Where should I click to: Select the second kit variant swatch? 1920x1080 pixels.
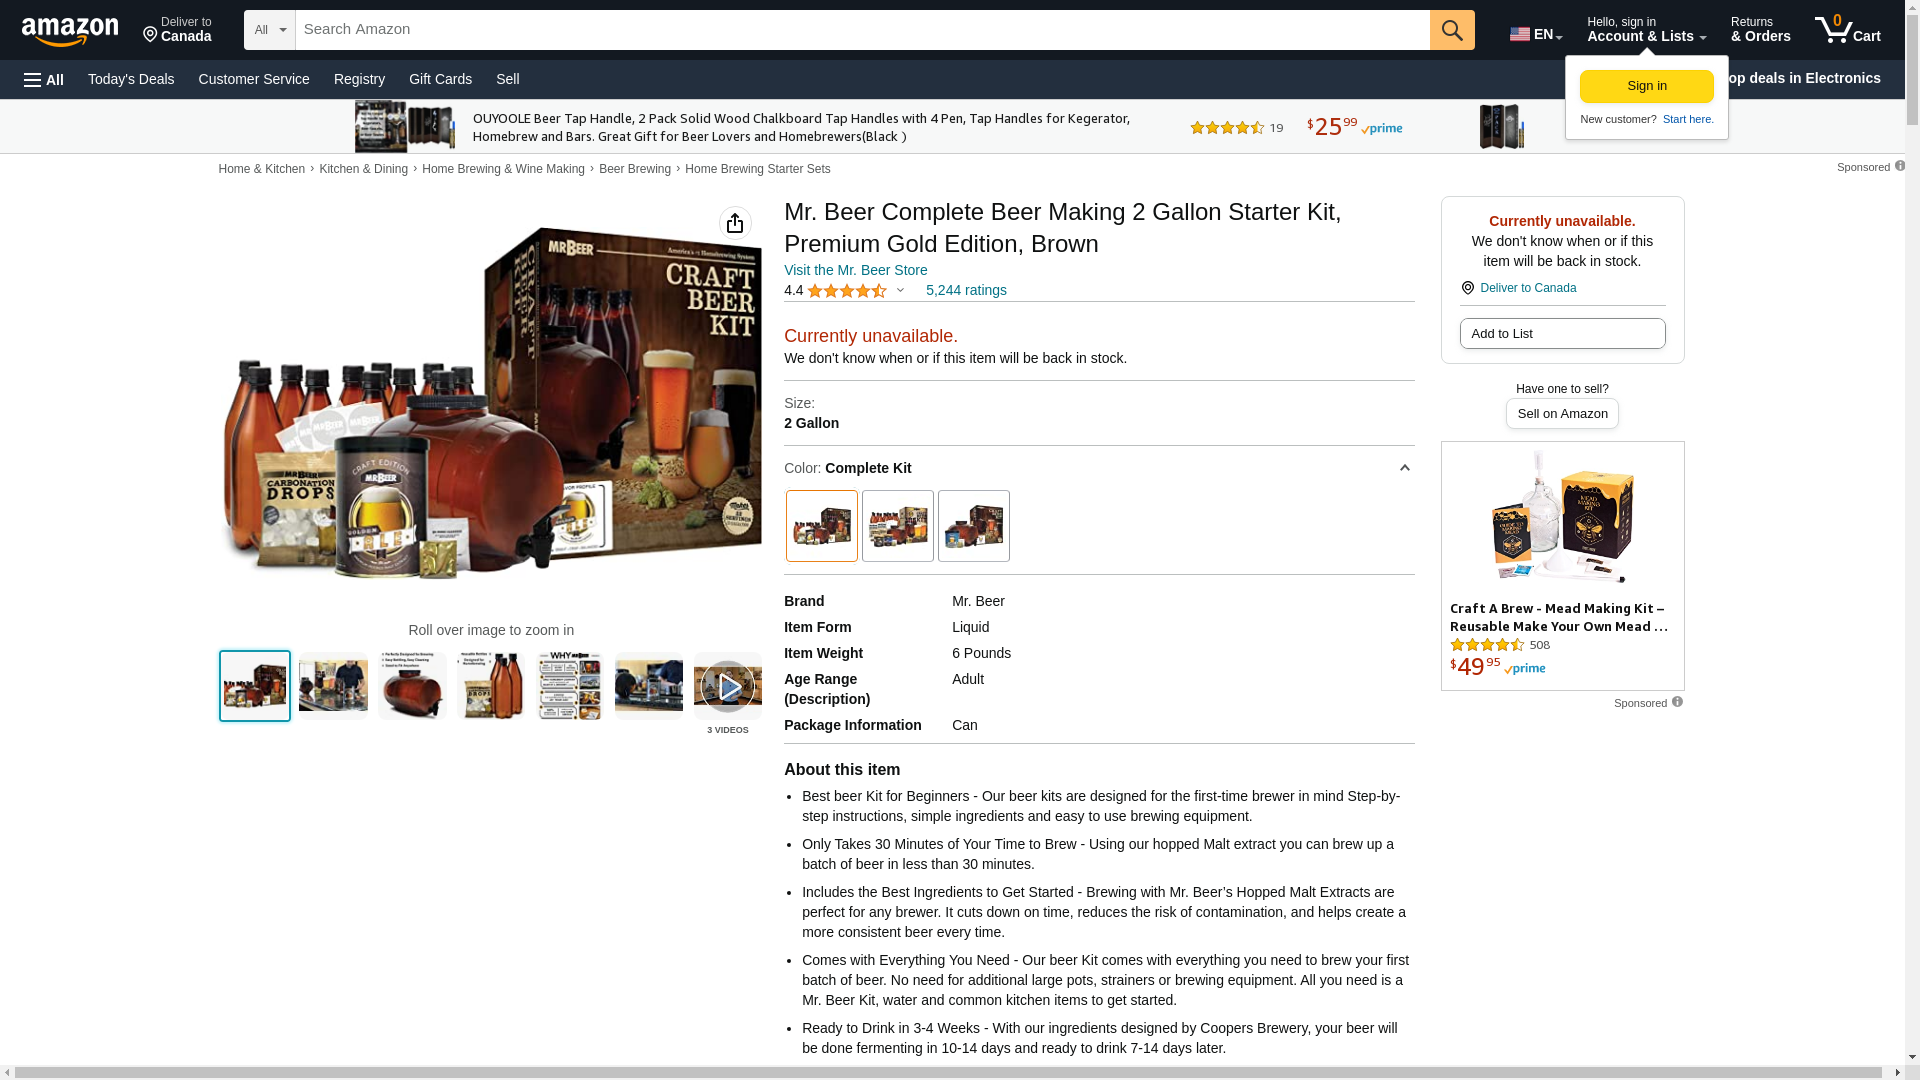point(898,526)
